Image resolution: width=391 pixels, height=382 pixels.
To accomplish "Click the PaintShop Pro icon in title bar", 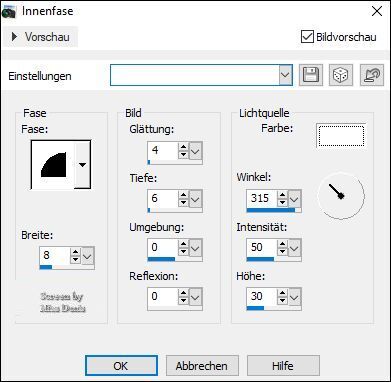I will click(x=9, y=11).
